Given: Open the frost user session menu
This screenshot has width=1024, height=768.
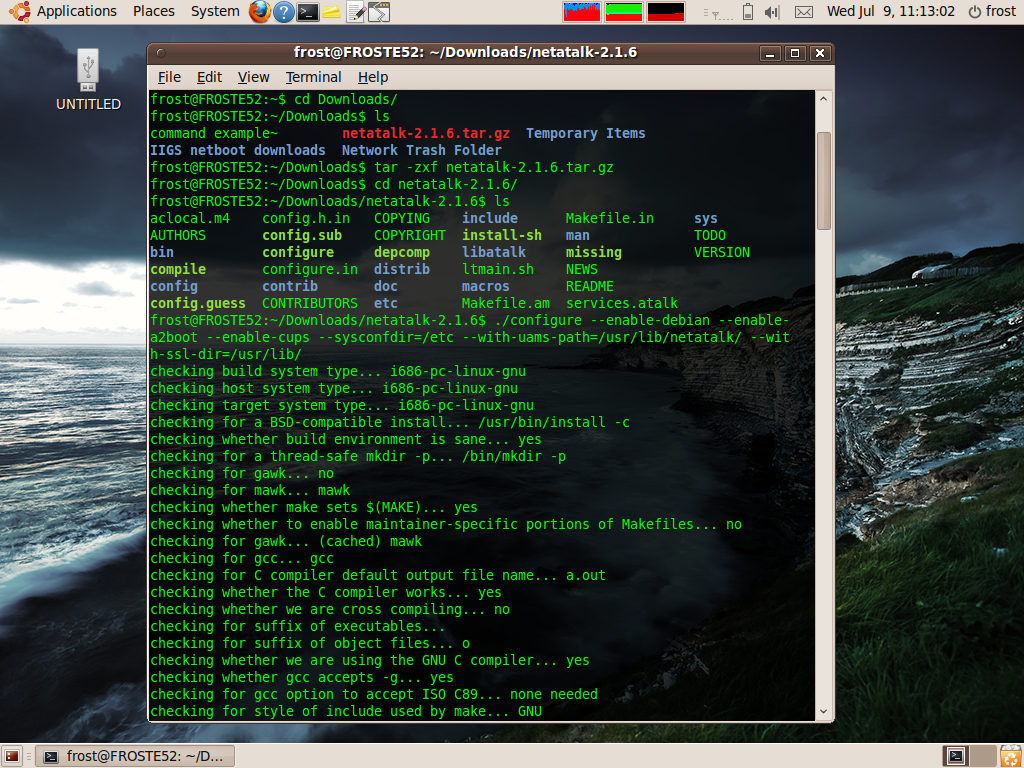Looking at the screenshot, I should click(x=992, y=12).
